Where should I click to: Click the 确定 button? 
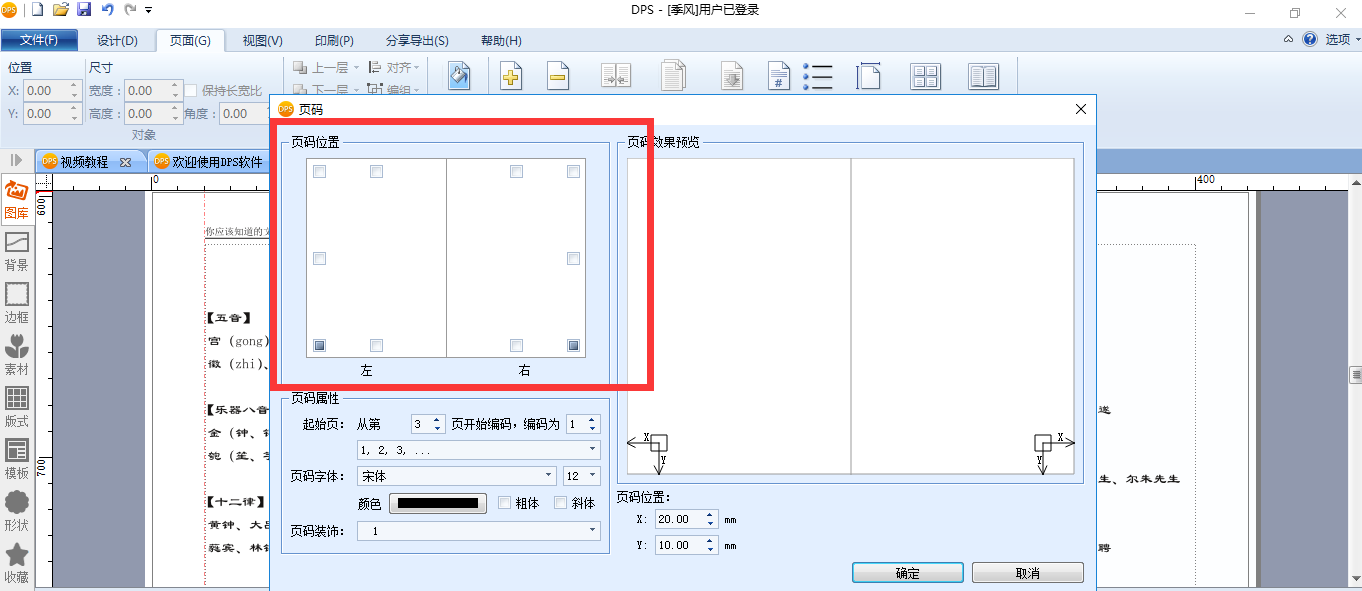[x=908, y=573]
